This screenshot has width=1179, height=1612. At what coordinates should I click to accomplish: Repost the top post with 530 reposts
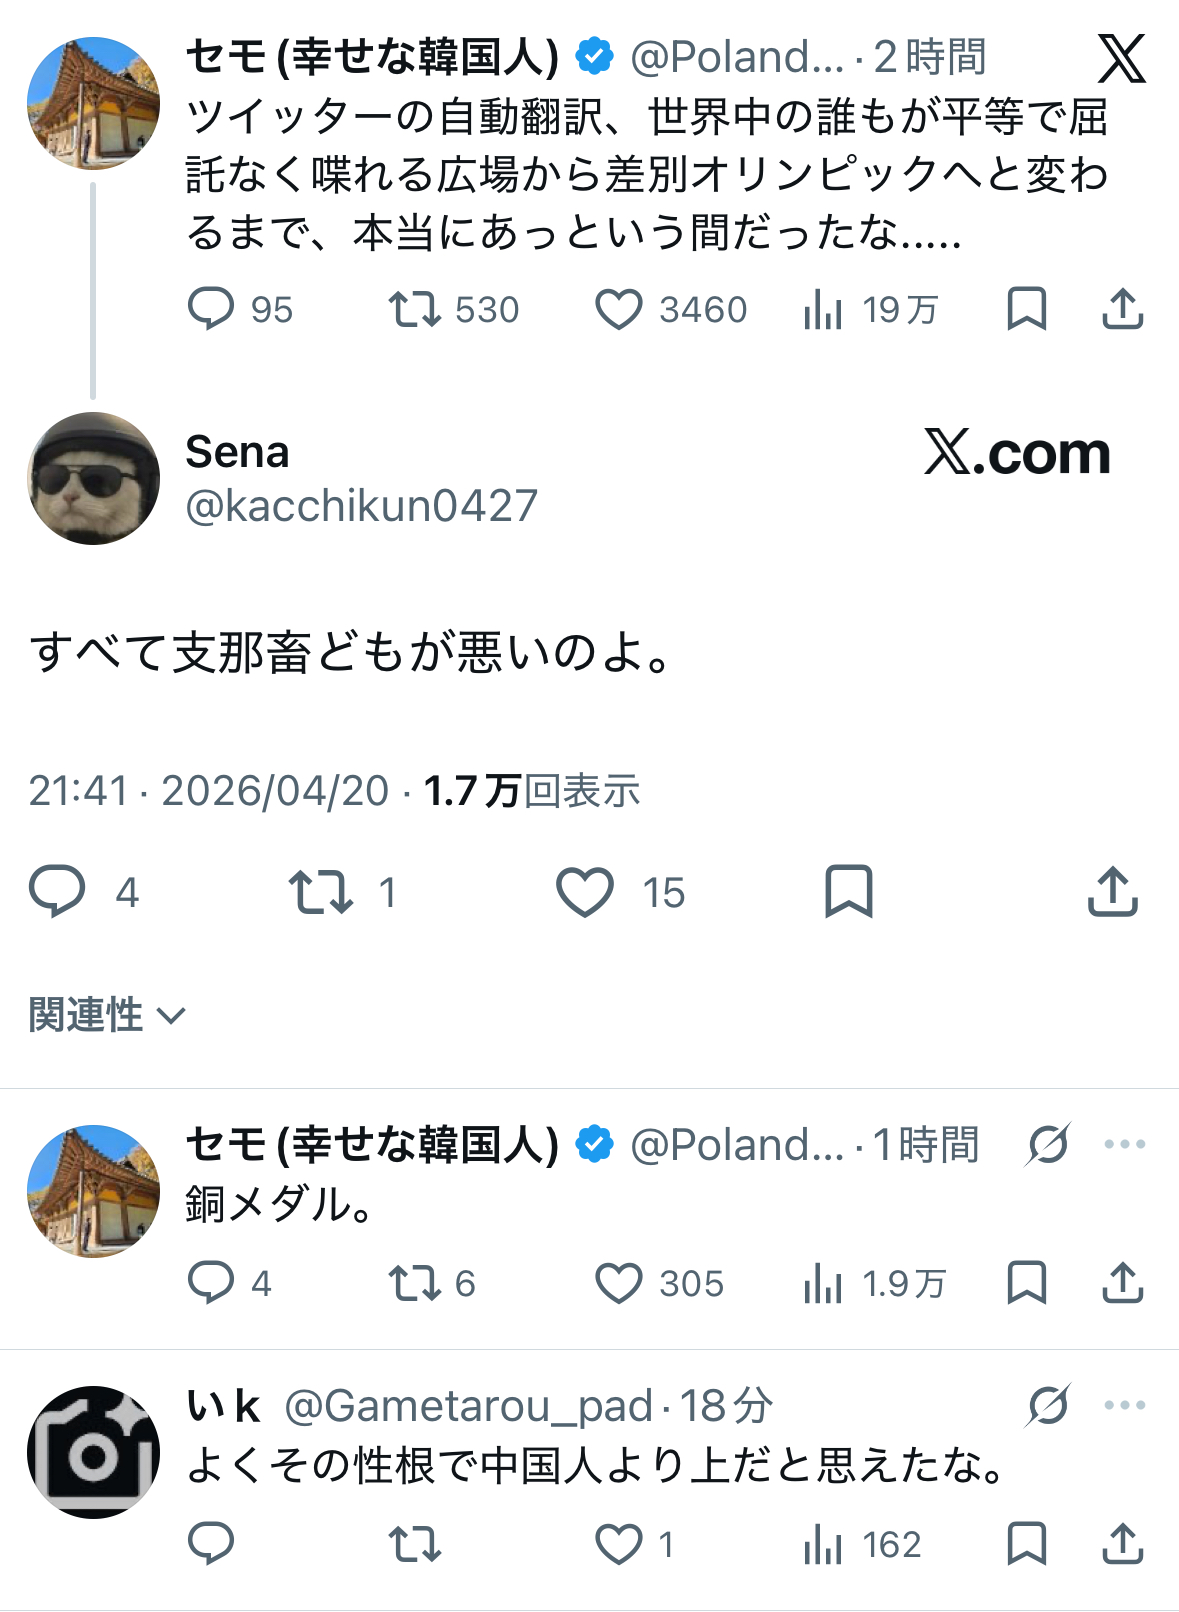pos(414,310)
